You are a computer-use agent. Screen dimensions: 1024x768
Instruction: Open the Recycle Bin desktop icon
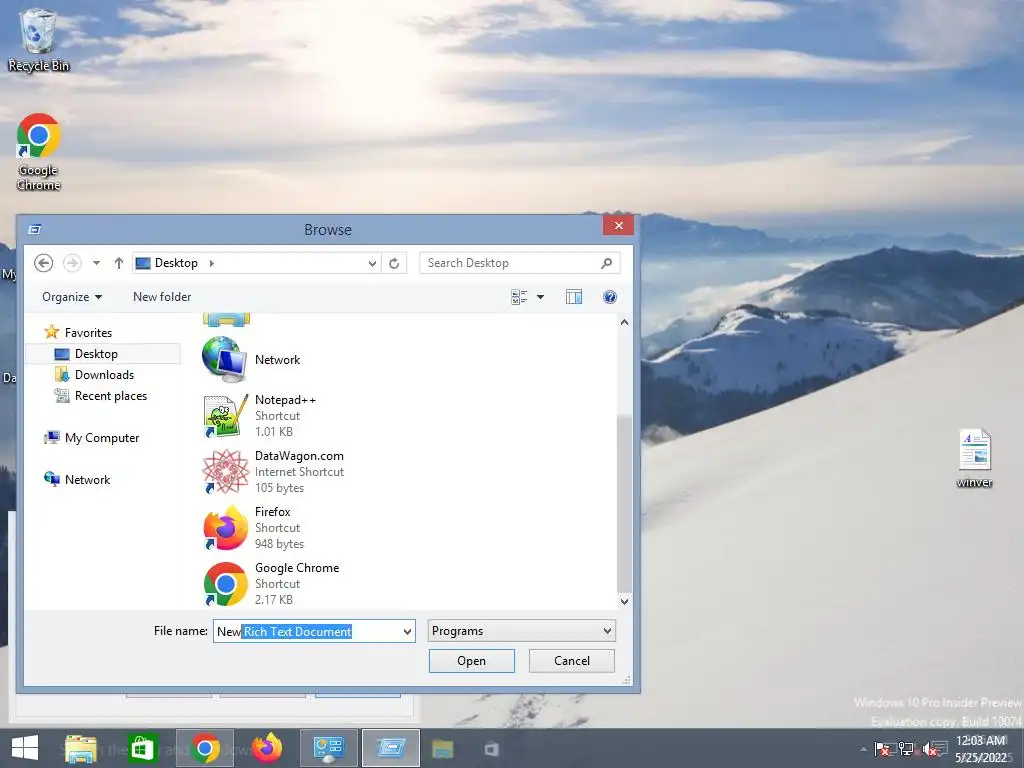[38, 39]
